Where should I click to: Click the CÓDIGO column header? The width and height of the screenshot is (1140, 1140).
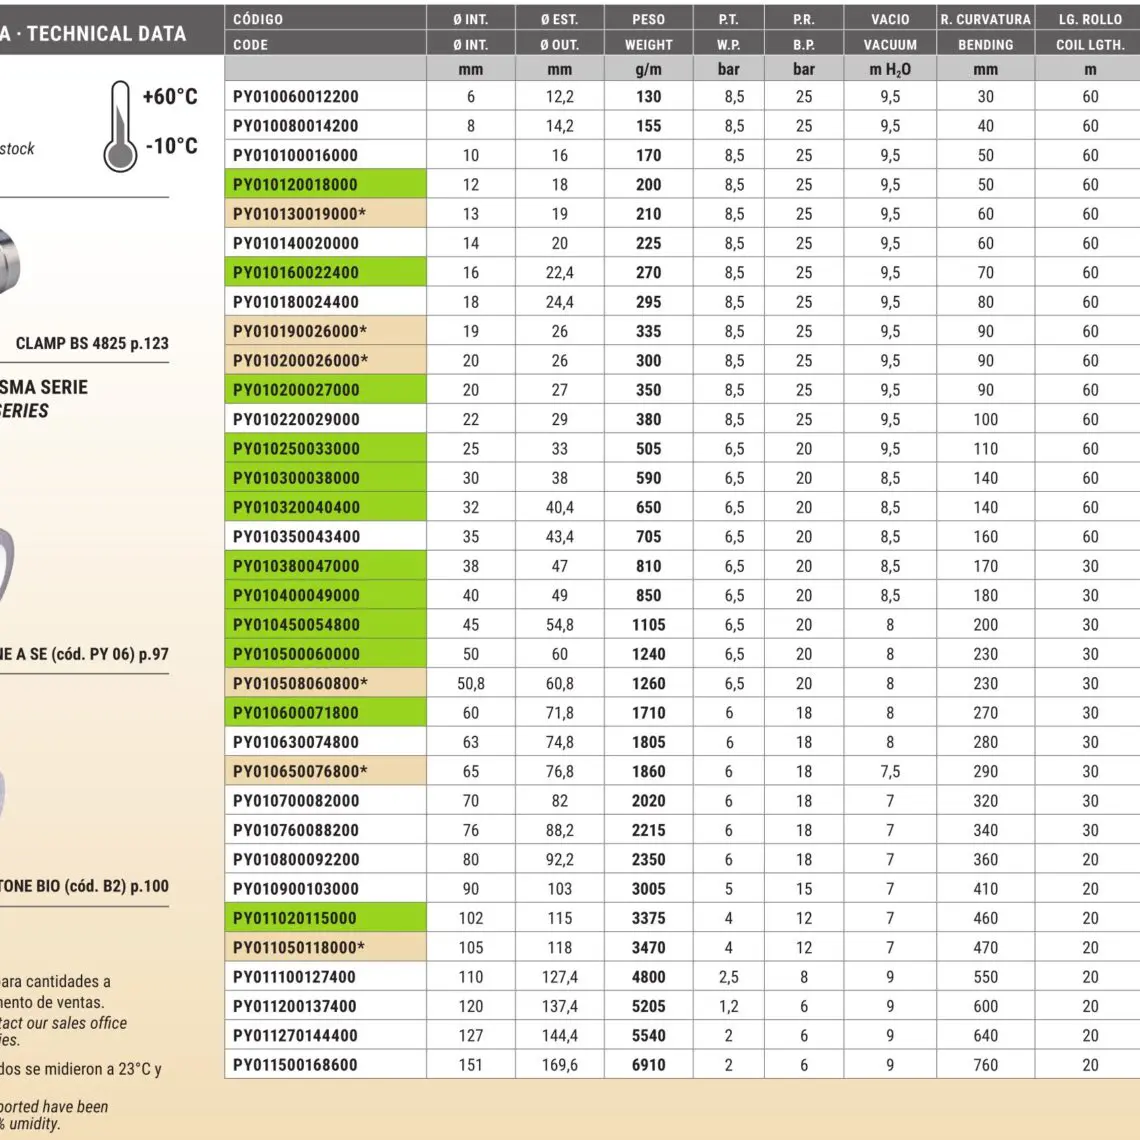pos(258,19)
